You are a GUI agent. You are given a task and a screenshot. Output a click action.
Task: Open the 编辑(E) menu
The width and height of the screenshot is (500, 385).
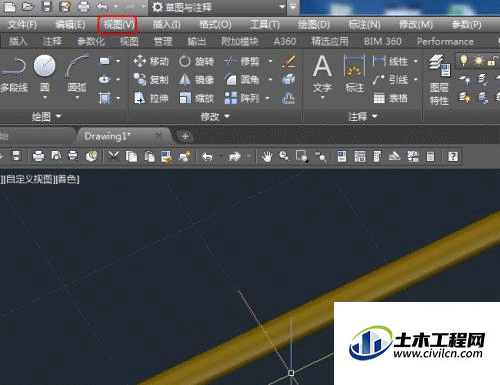(70, 25)
